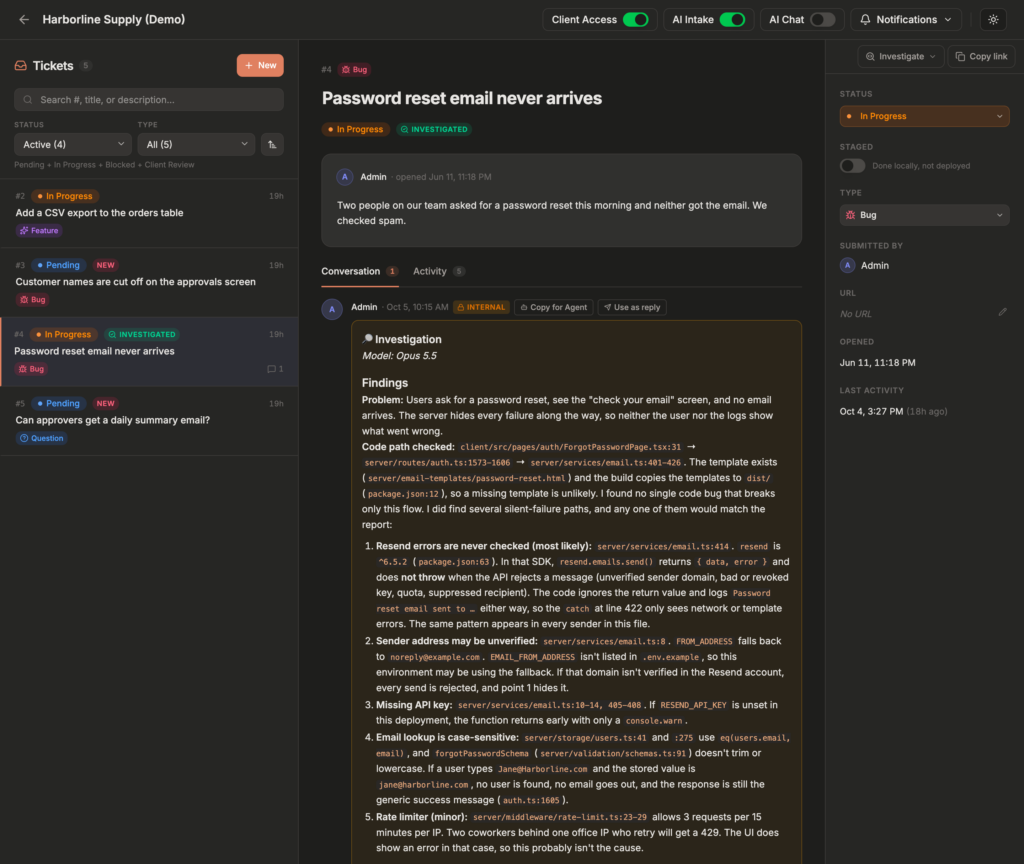
Task: Click Opened date Jun 11, 11:18 PM in sidebar
Action: 877,362
